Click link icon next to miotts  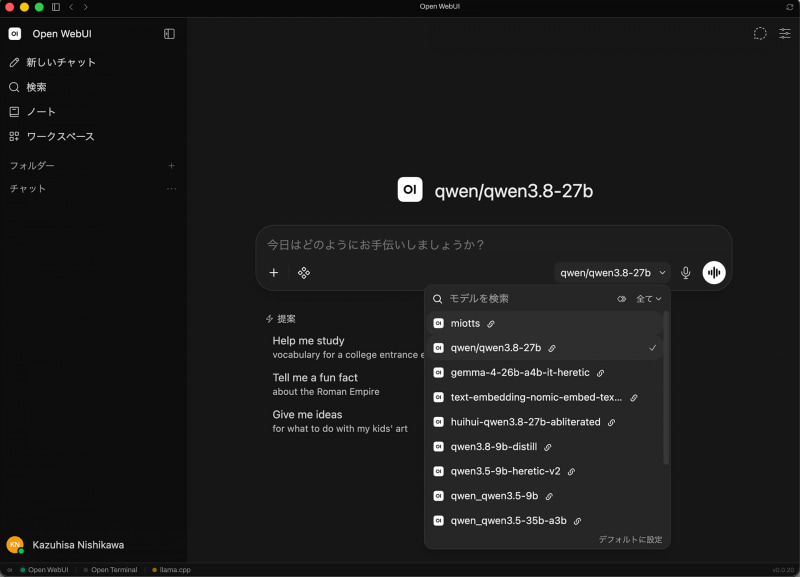coord(491,324)
